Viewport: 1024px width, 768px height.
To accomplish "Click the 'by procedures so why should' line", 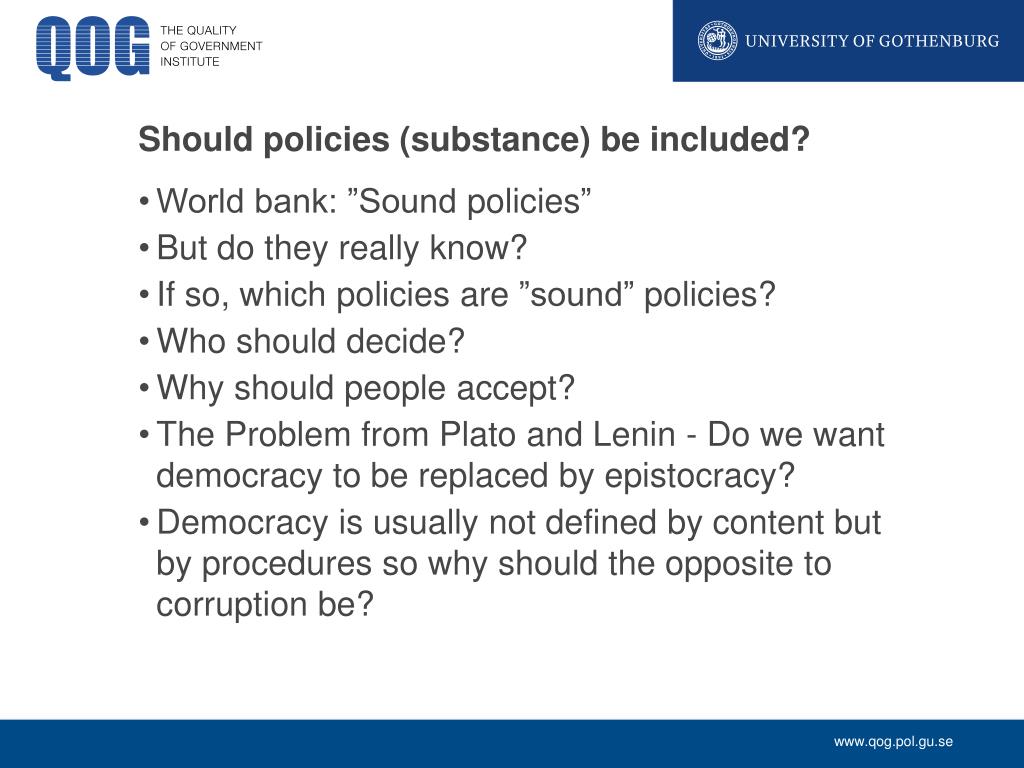I will point(494,564).
